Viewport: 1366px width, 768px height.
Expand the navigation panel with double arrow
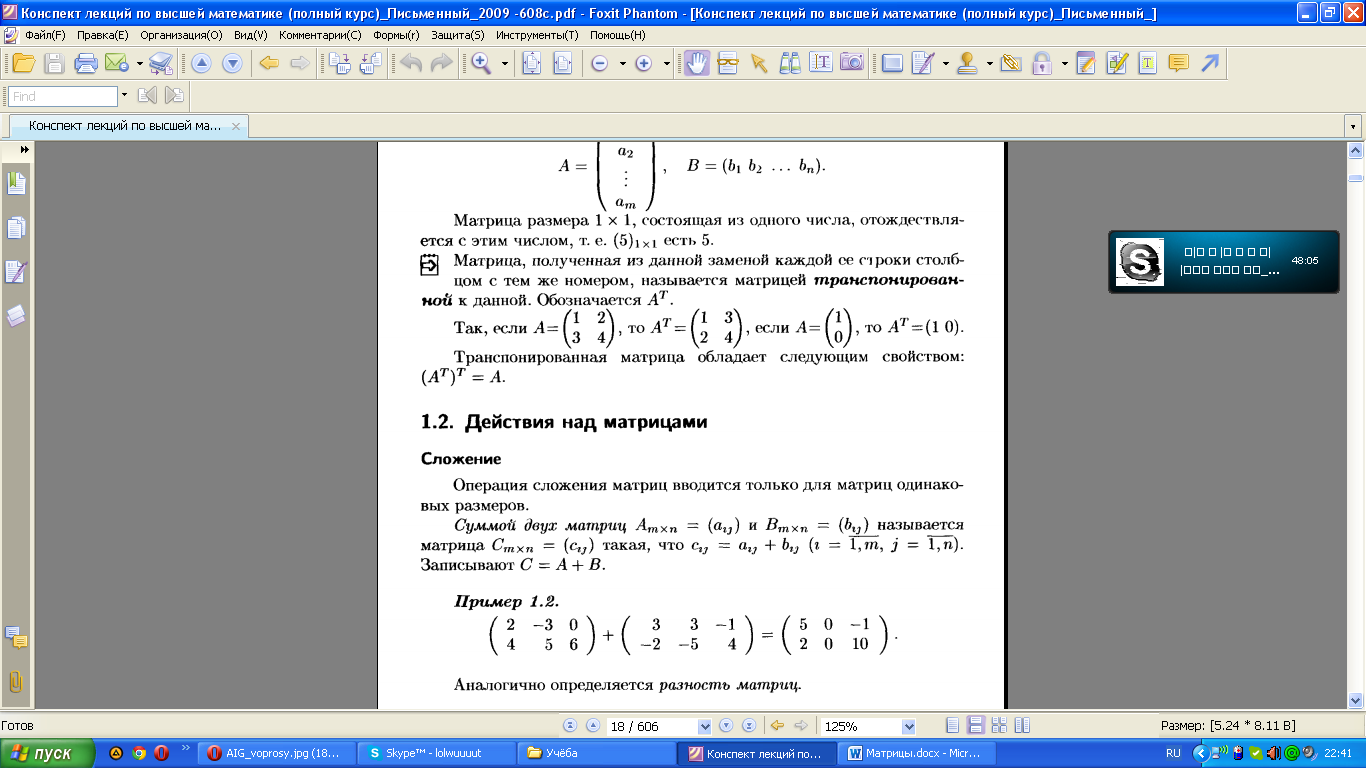pos(25,149)
